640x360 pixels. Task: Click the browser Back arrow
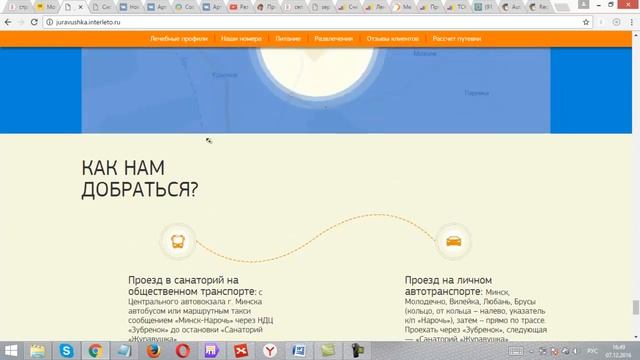(x=8, y=22)
